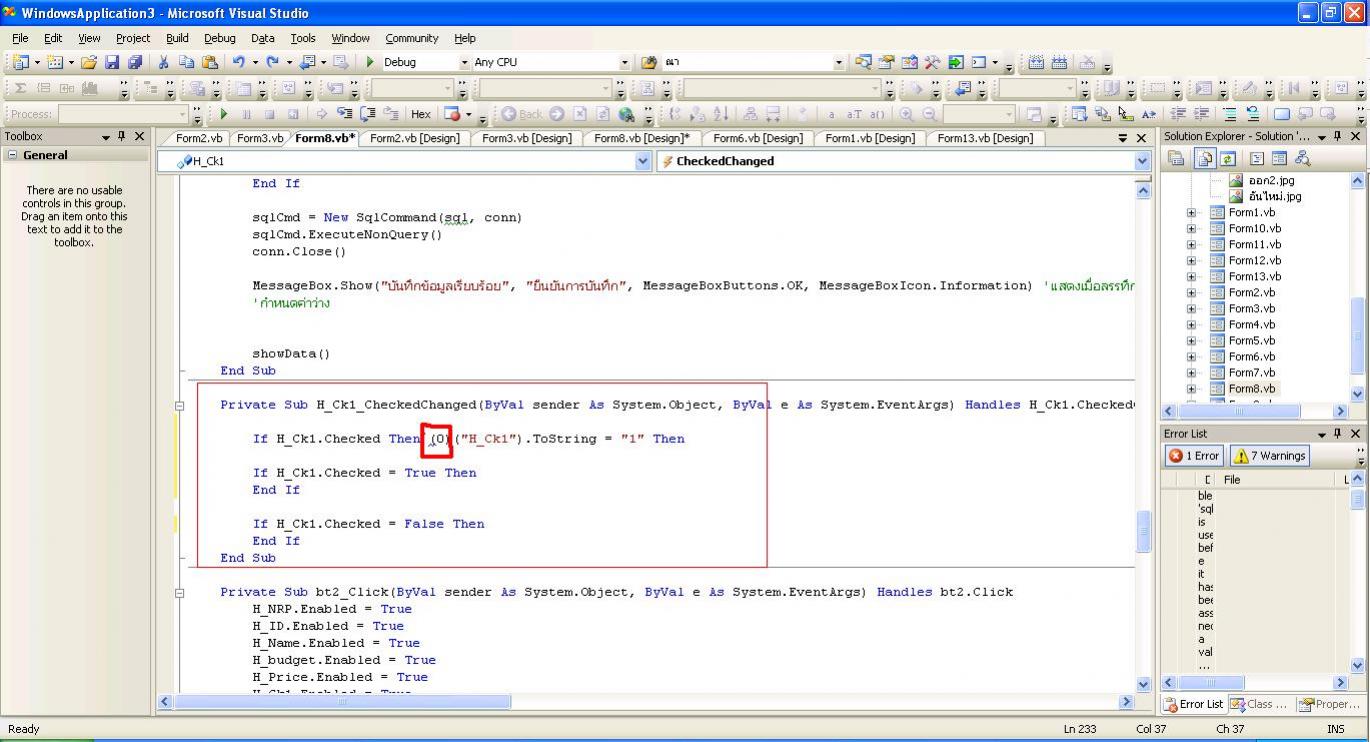Click the Refresh icon in Solution Explorer
The height and width of the screenshot is (742, 1370).
pyautogui.click(x=1227, y=158)
